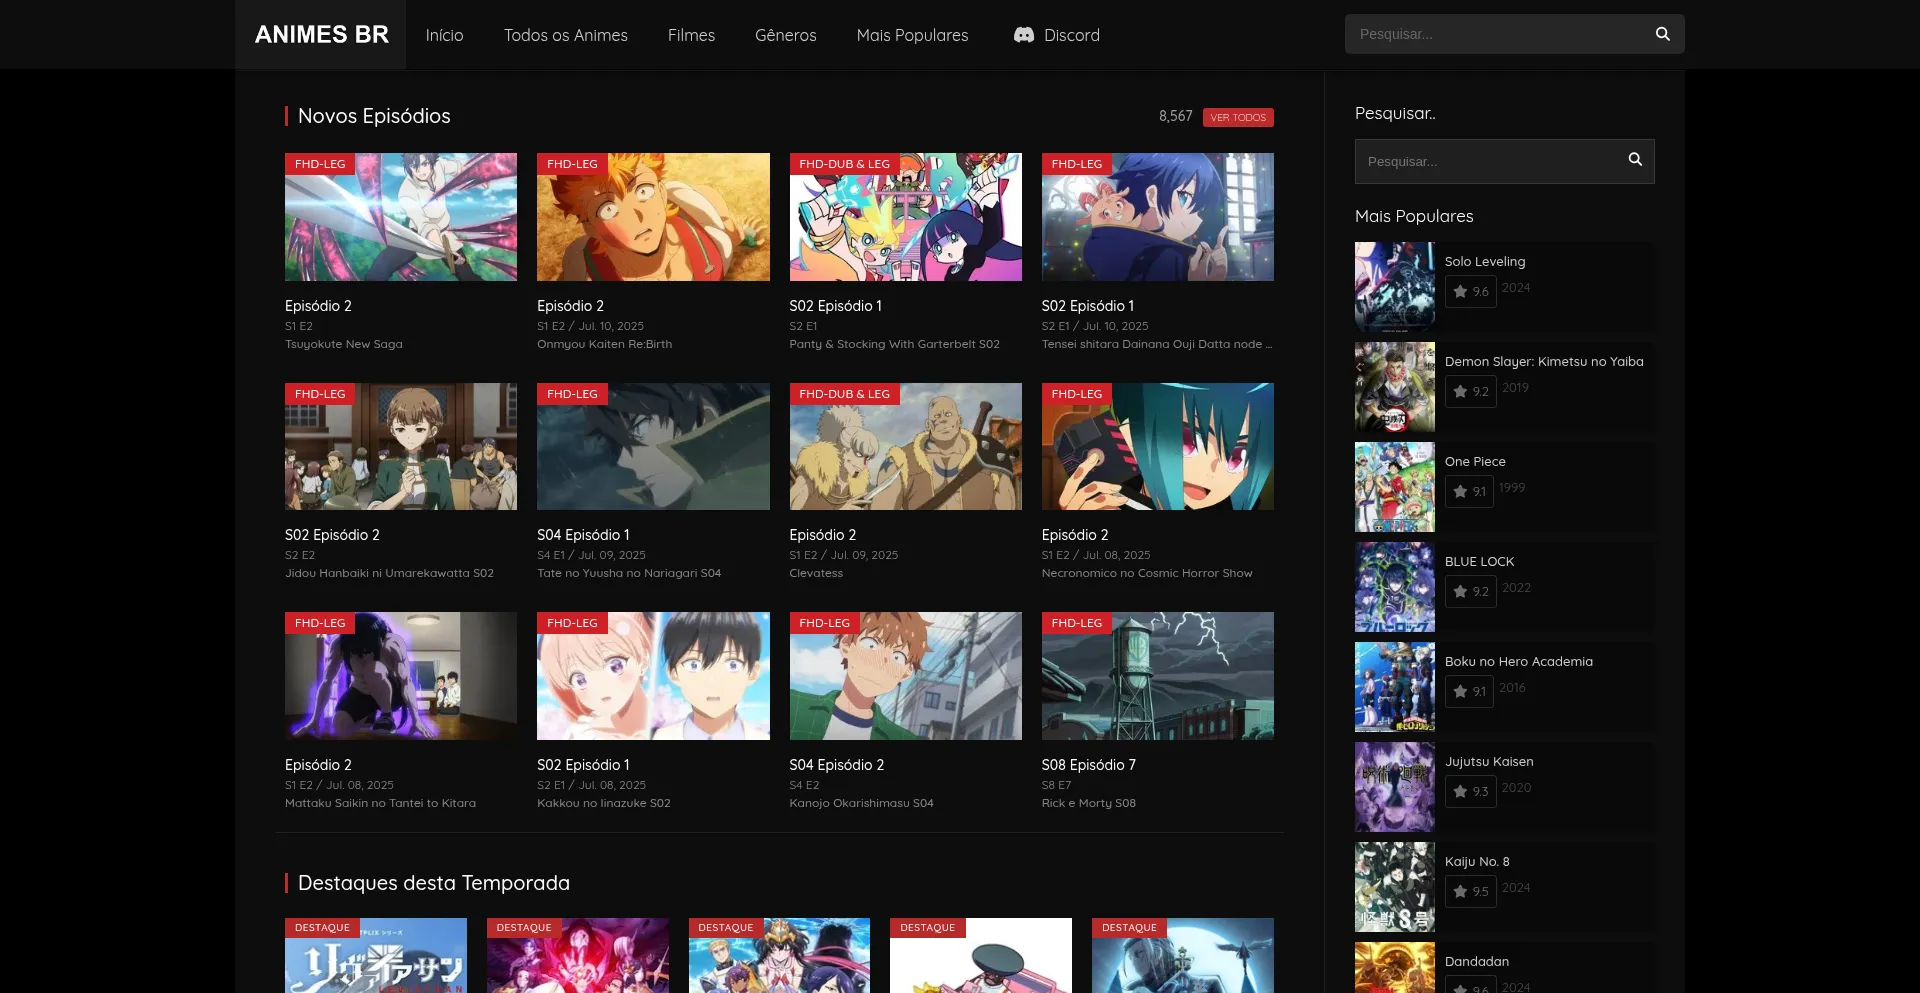
Task: Open the Panty & Stocking episode thumbnail
Action: 906,217
